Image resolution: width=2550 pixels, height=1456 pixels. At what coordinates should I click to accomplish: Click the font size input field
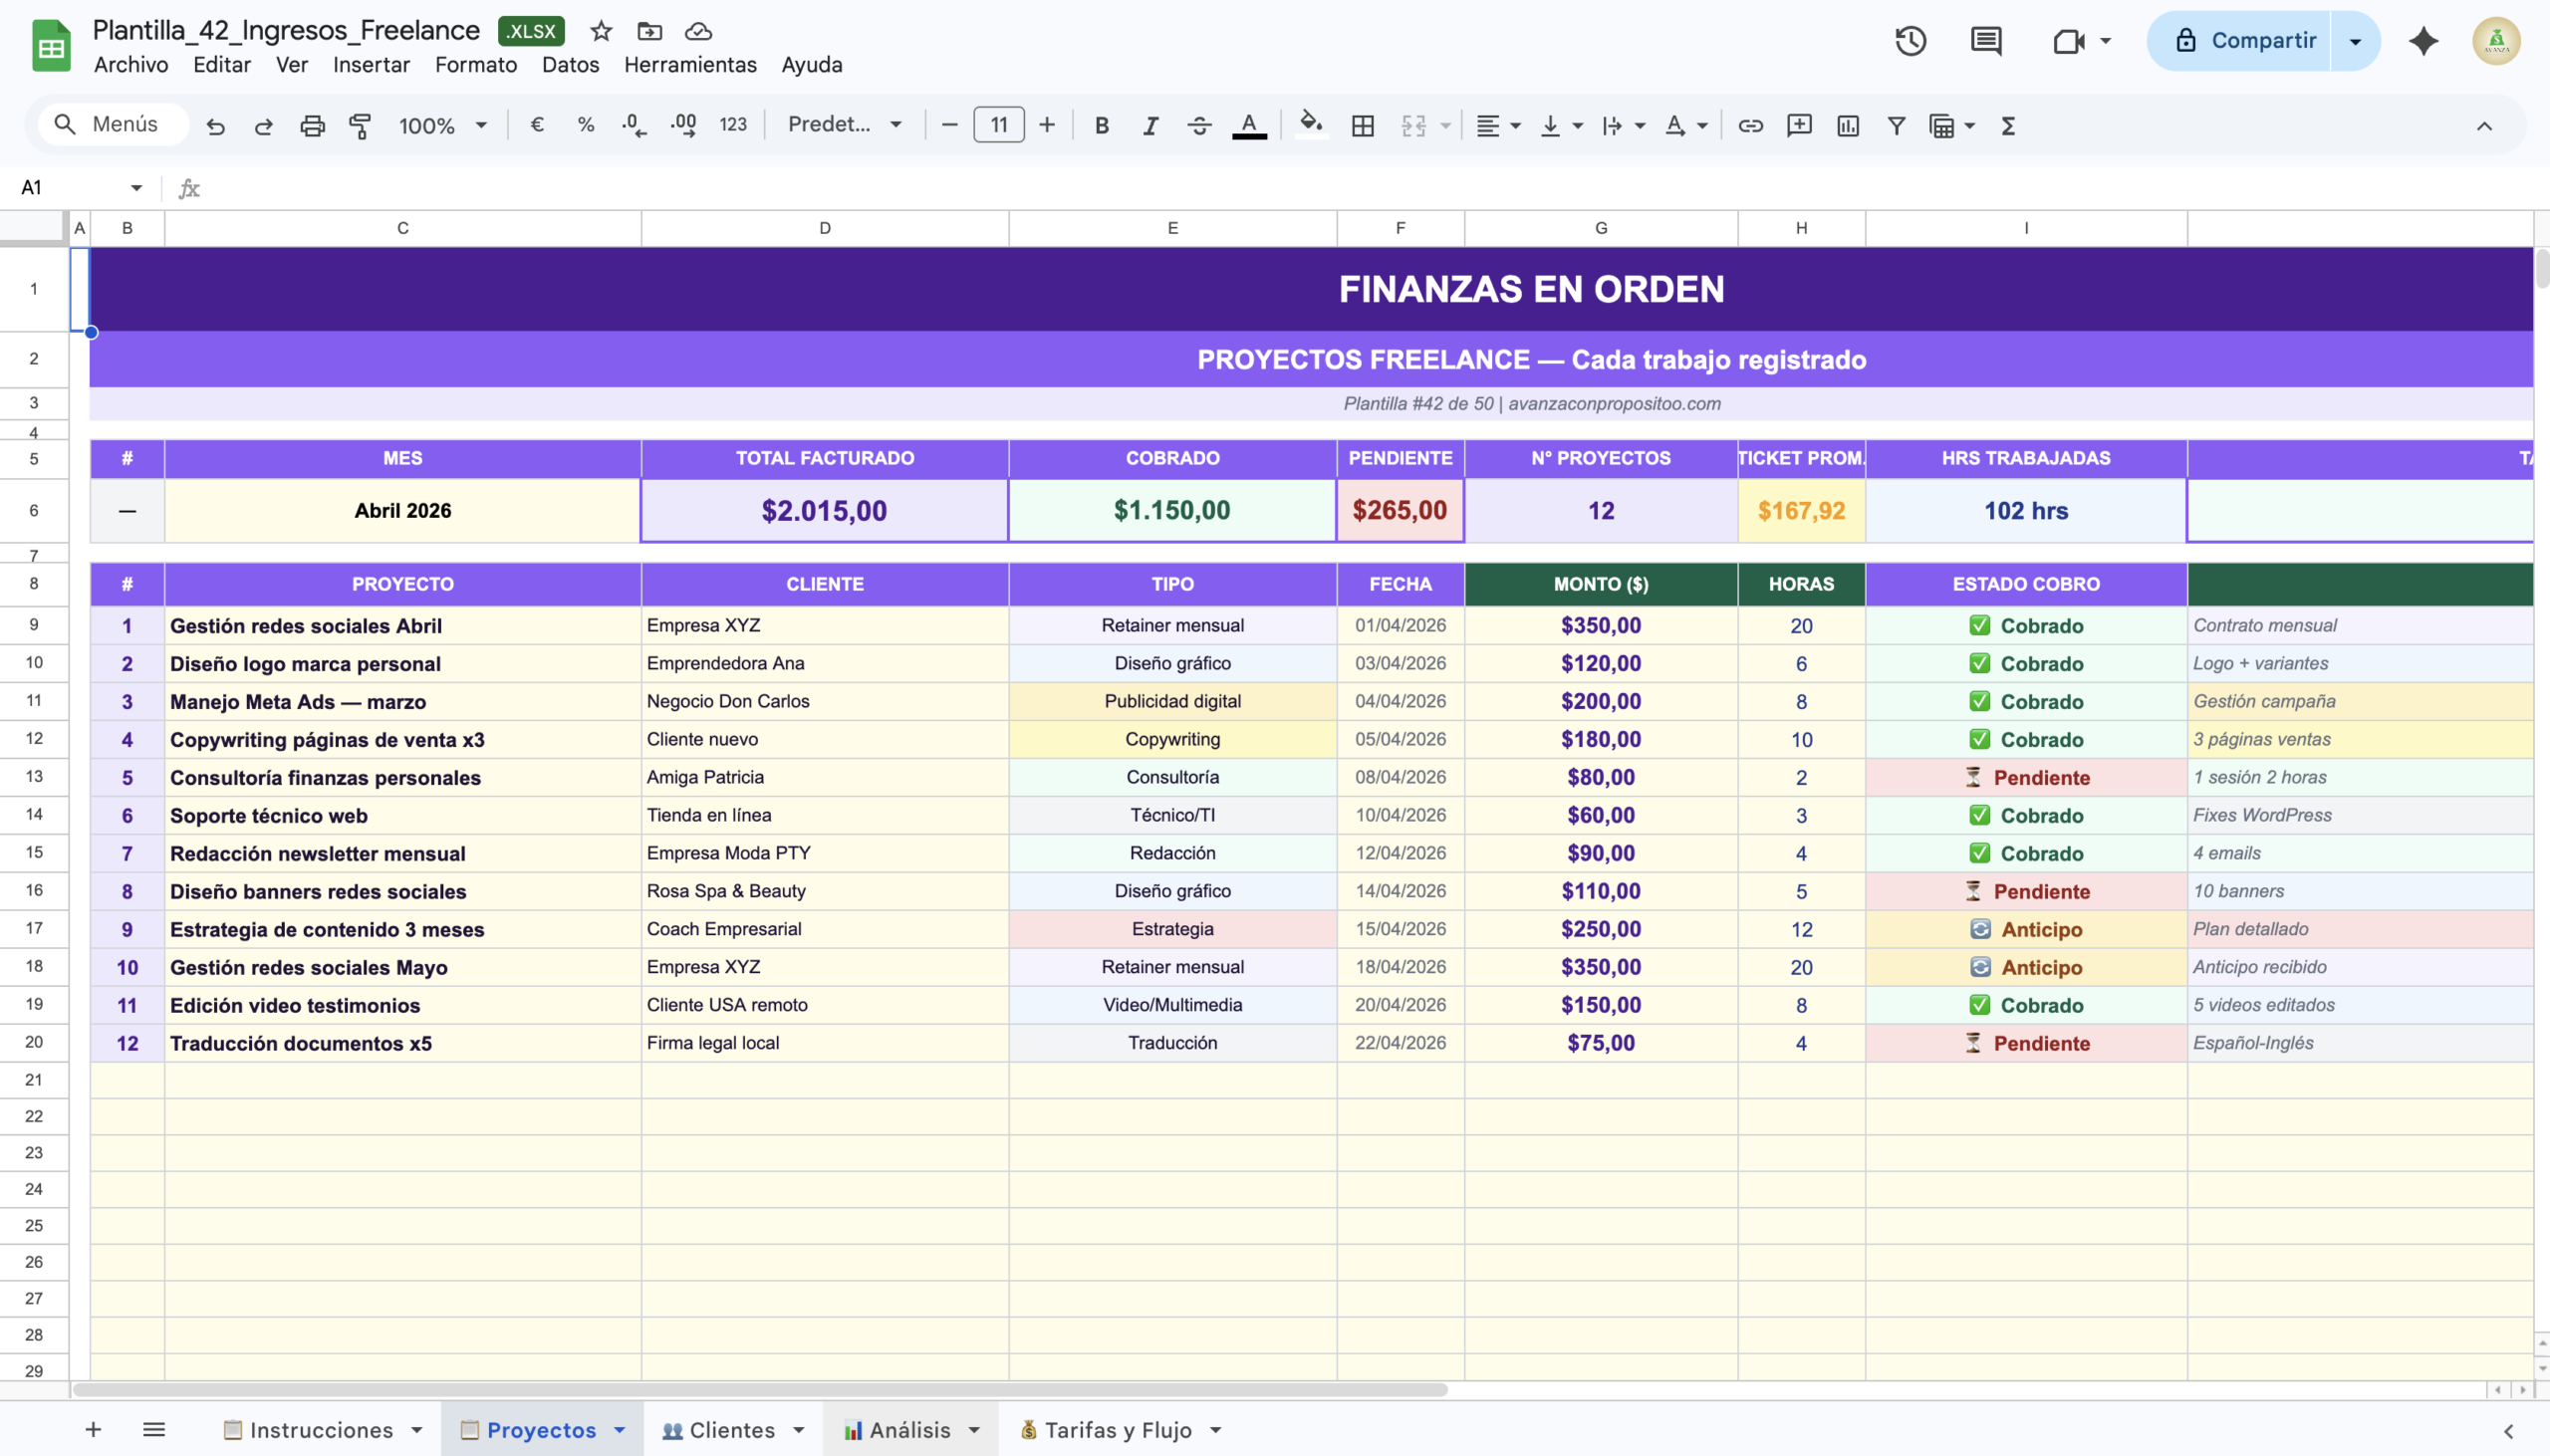[998, 125]
